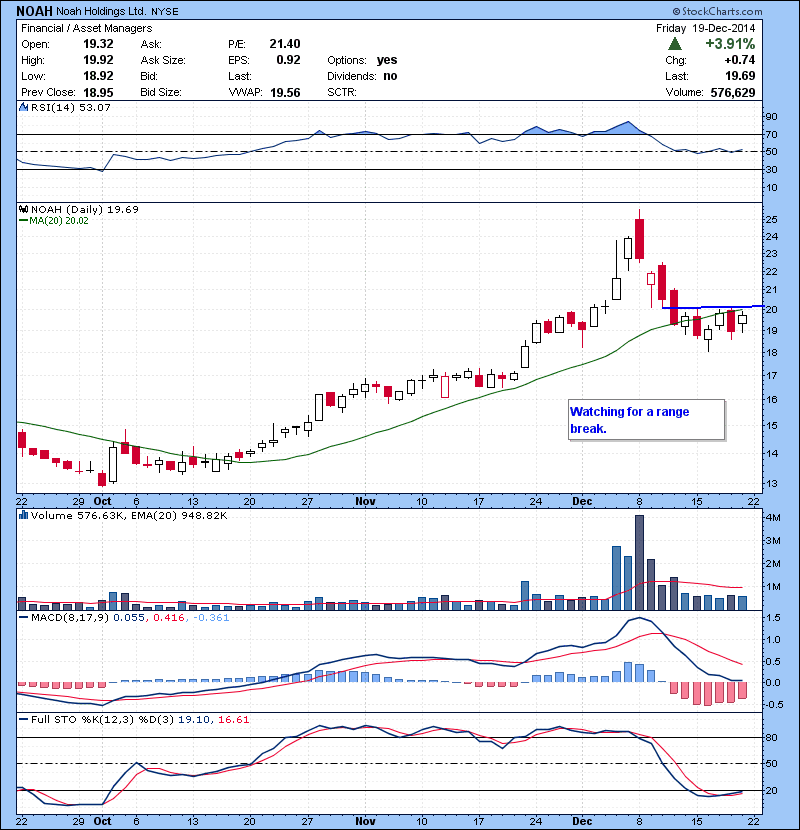Viewport: 800px width, 830px height.
Task: Click the MA(20) 20.02 legend text
Action: (x=59, y=221)
